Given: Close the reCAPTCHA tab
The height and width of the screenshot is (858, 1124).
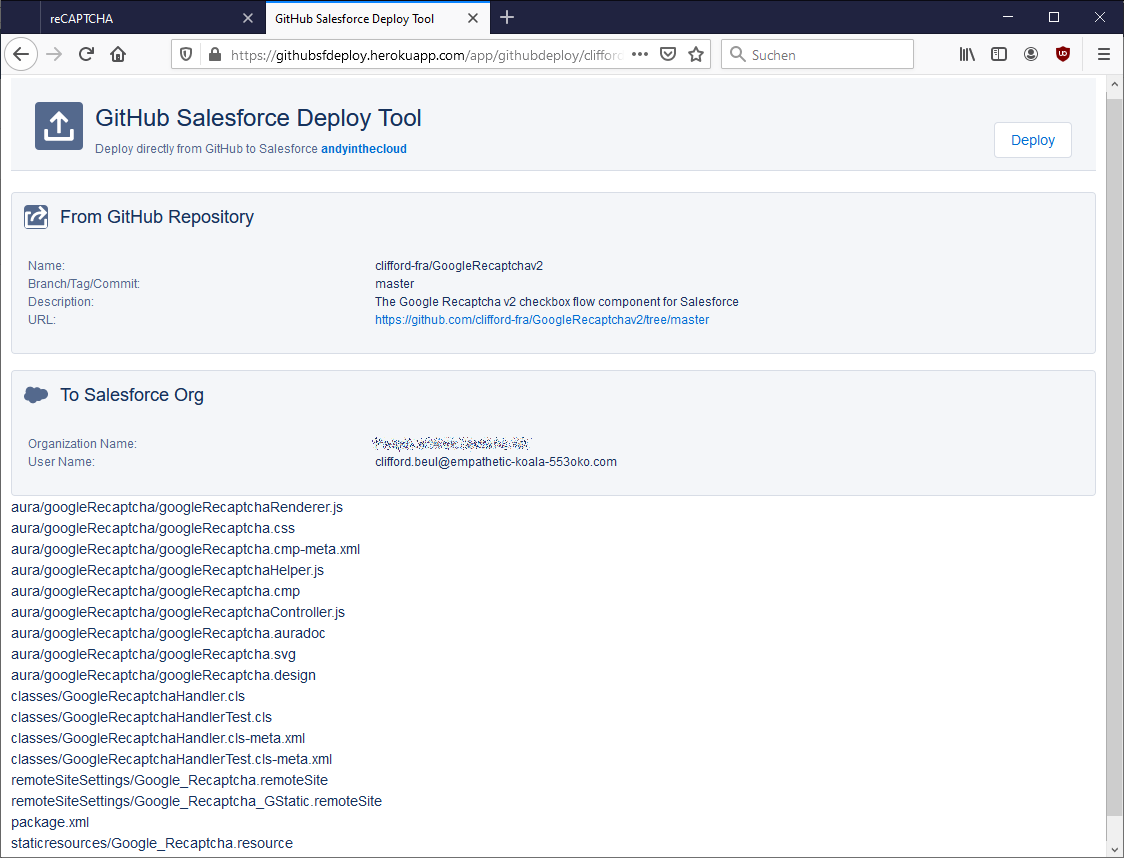Looking at the screenshot, I should (248, 19).
